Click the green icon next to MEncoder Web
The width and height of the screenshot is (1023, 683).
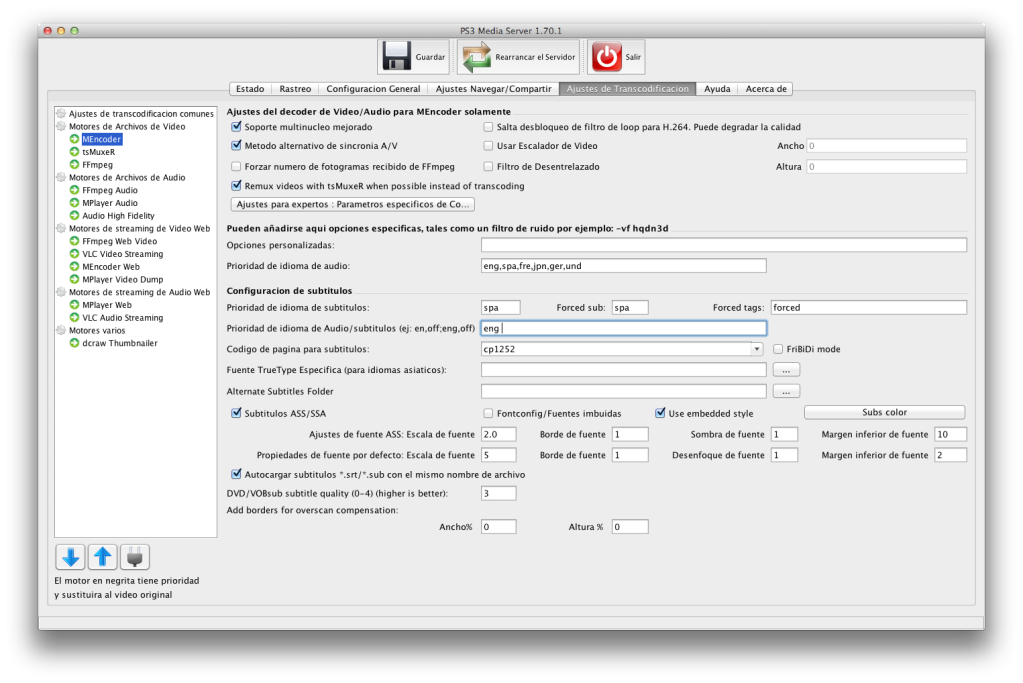(74, 266)
